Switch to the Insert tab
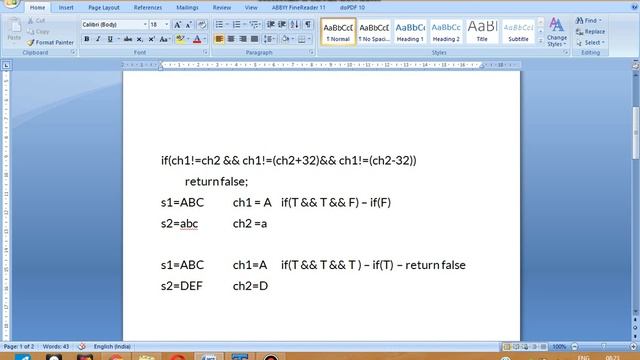 (x=66, y=7)
